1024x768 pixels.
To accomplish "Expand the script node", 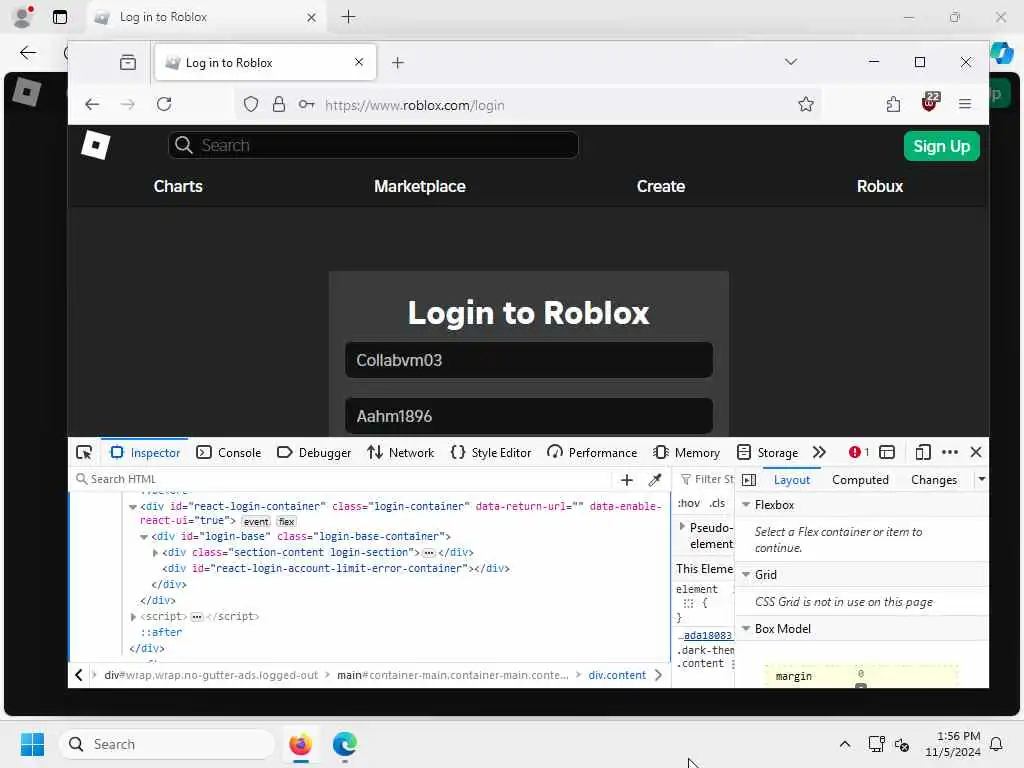I will 133,616.
